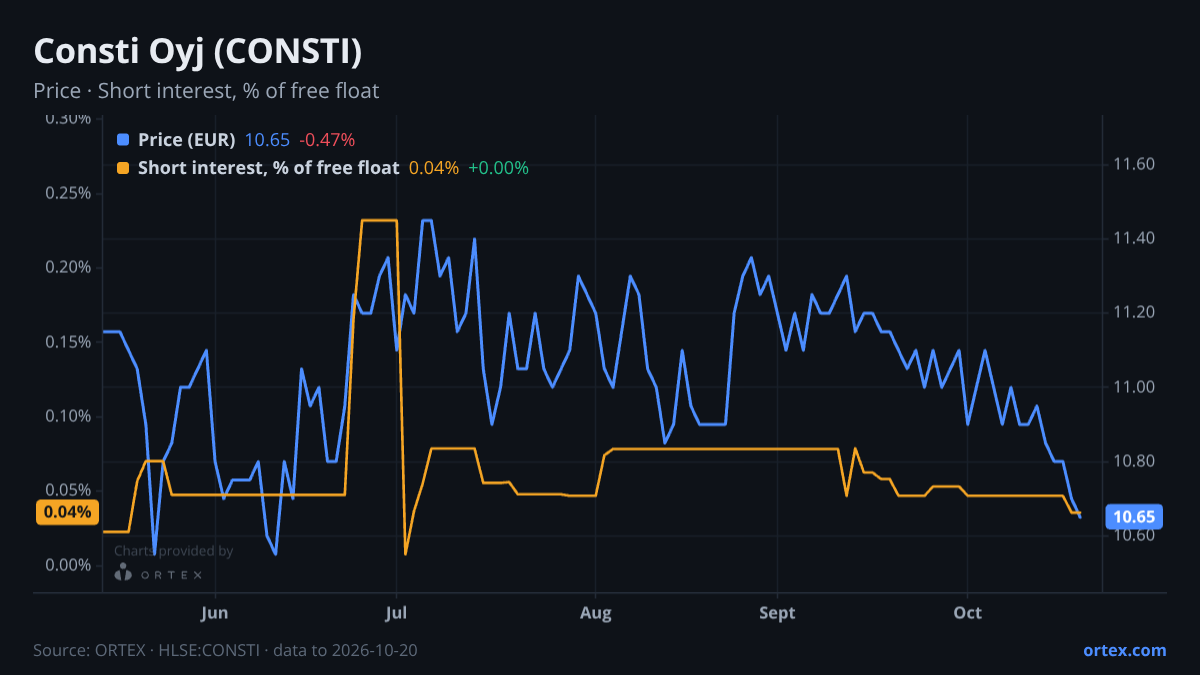This screenshot has height=675, width=1200.
Task: Click the short interest change '+0.00%' value
Action: coord(499,168)
